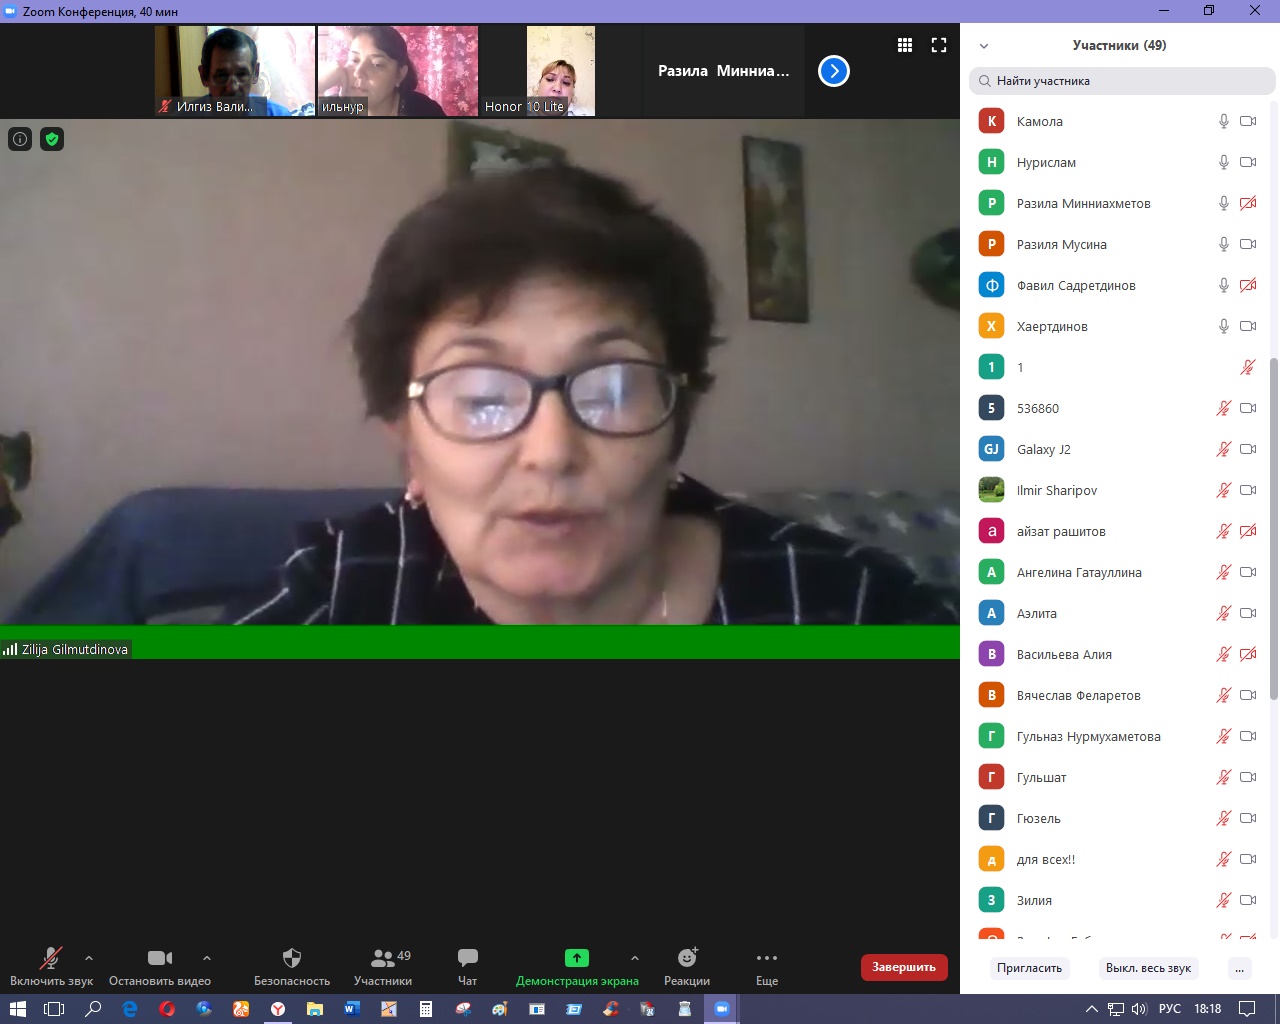
Task: Open Reactions (Реакции) emoji menu
Action: (687, 959)
